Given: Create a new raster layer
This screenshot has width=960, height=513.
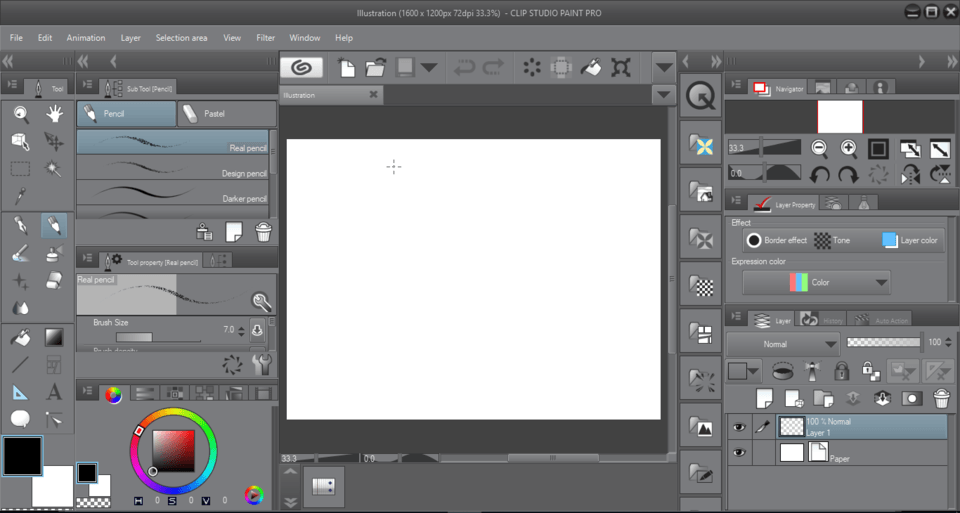Looking at the screenshot, I should (764, 399).
